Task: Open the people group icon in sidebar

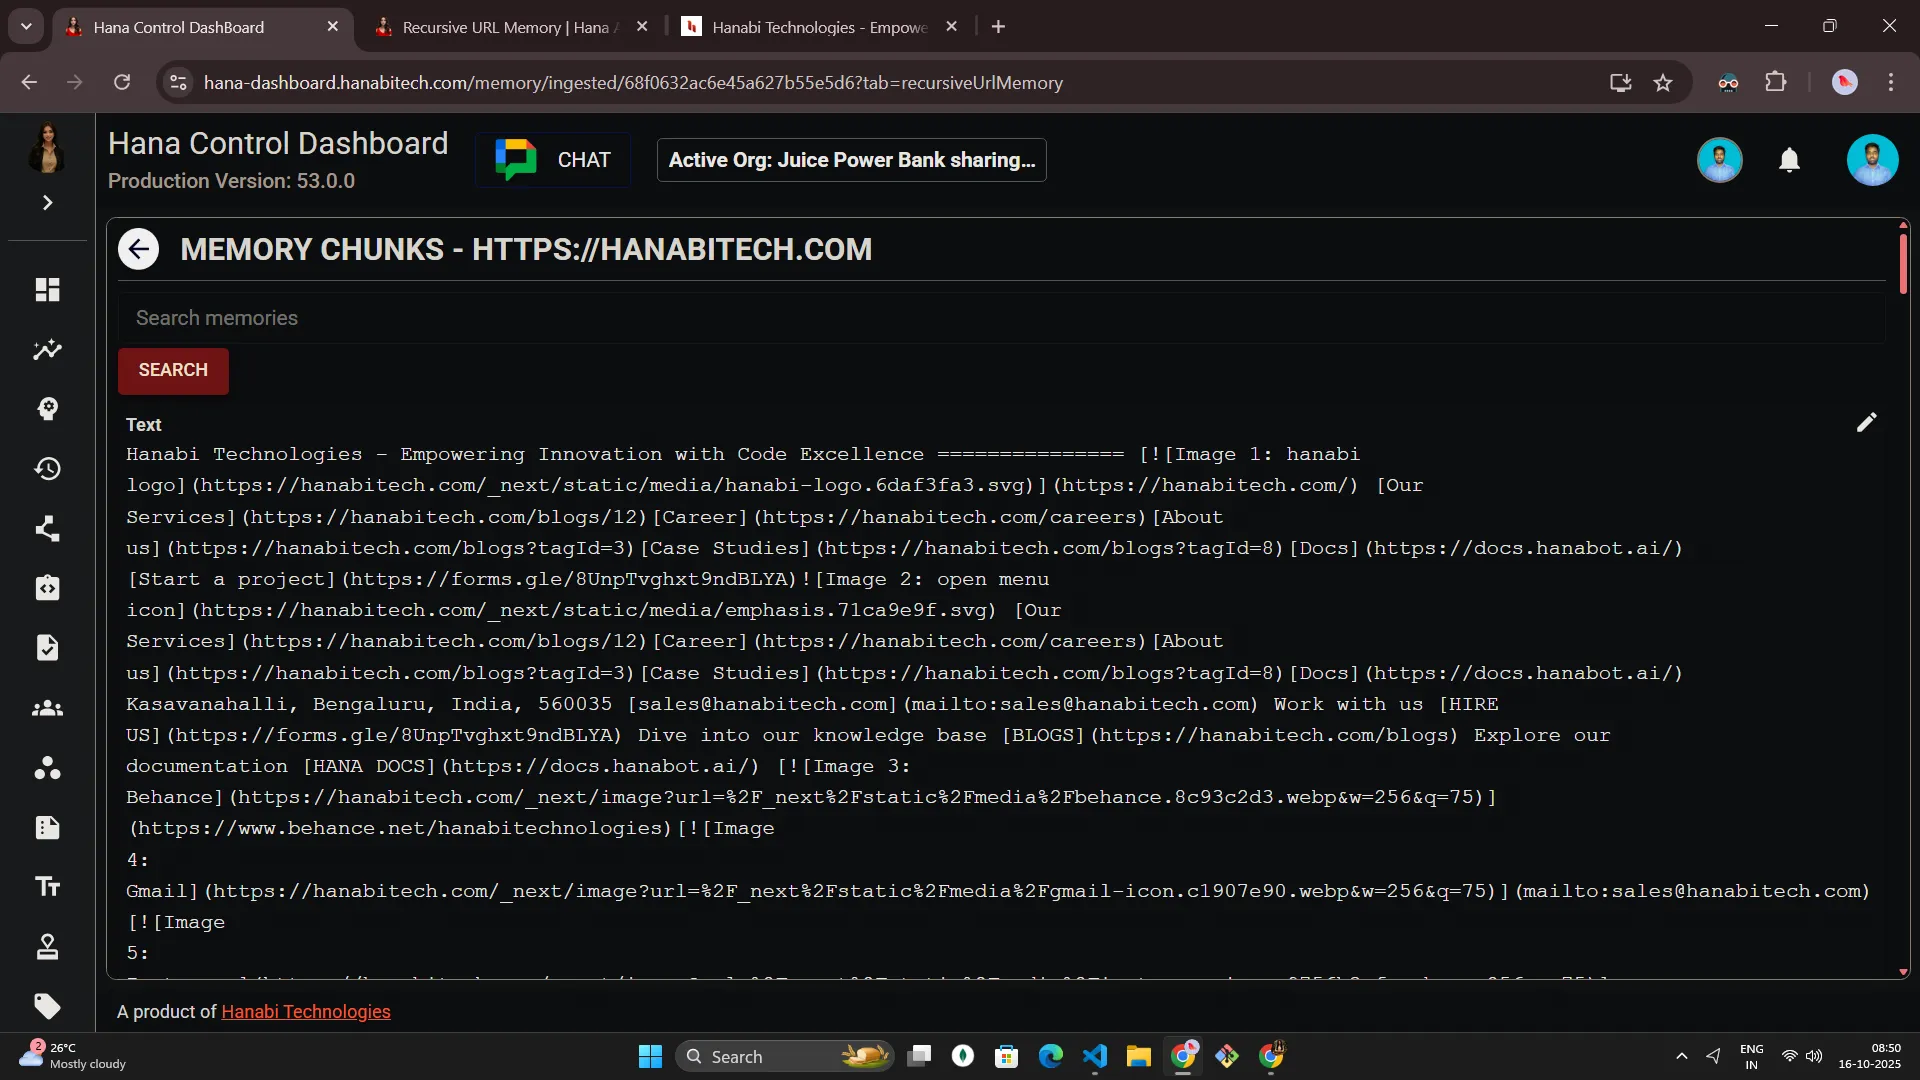Action: [x=47, y=708]
